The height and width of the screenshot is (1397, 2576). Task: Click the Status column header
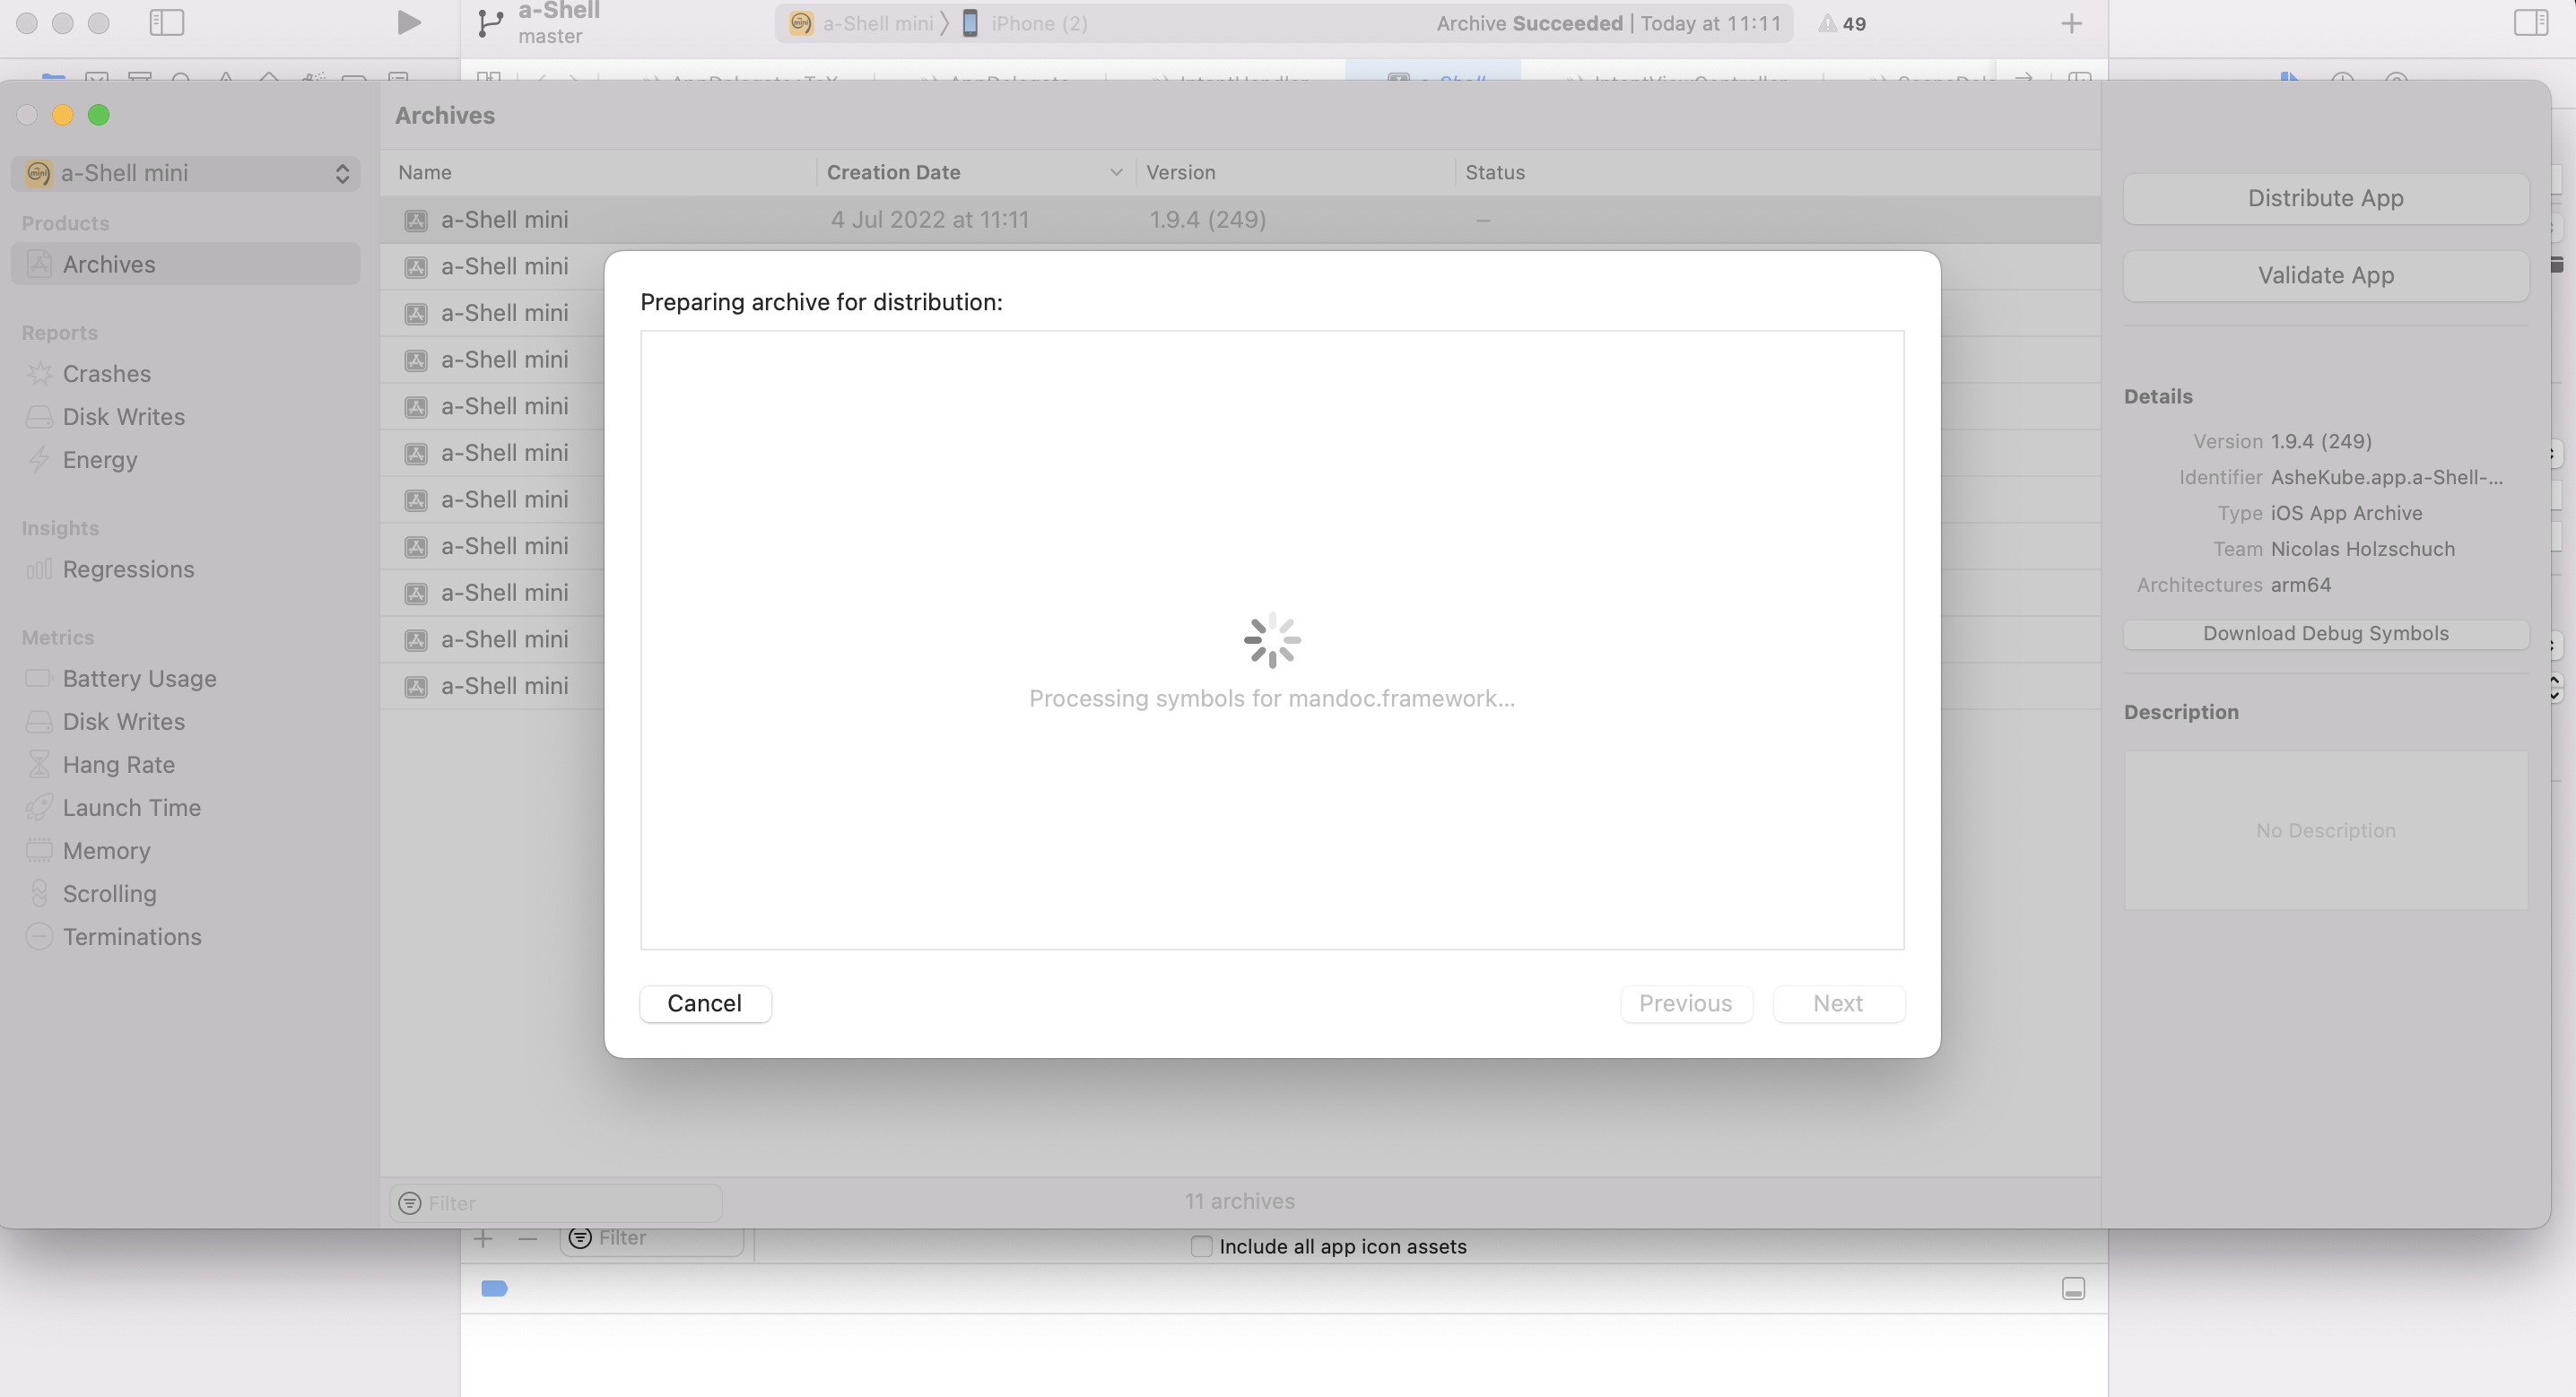[1495, 172]
